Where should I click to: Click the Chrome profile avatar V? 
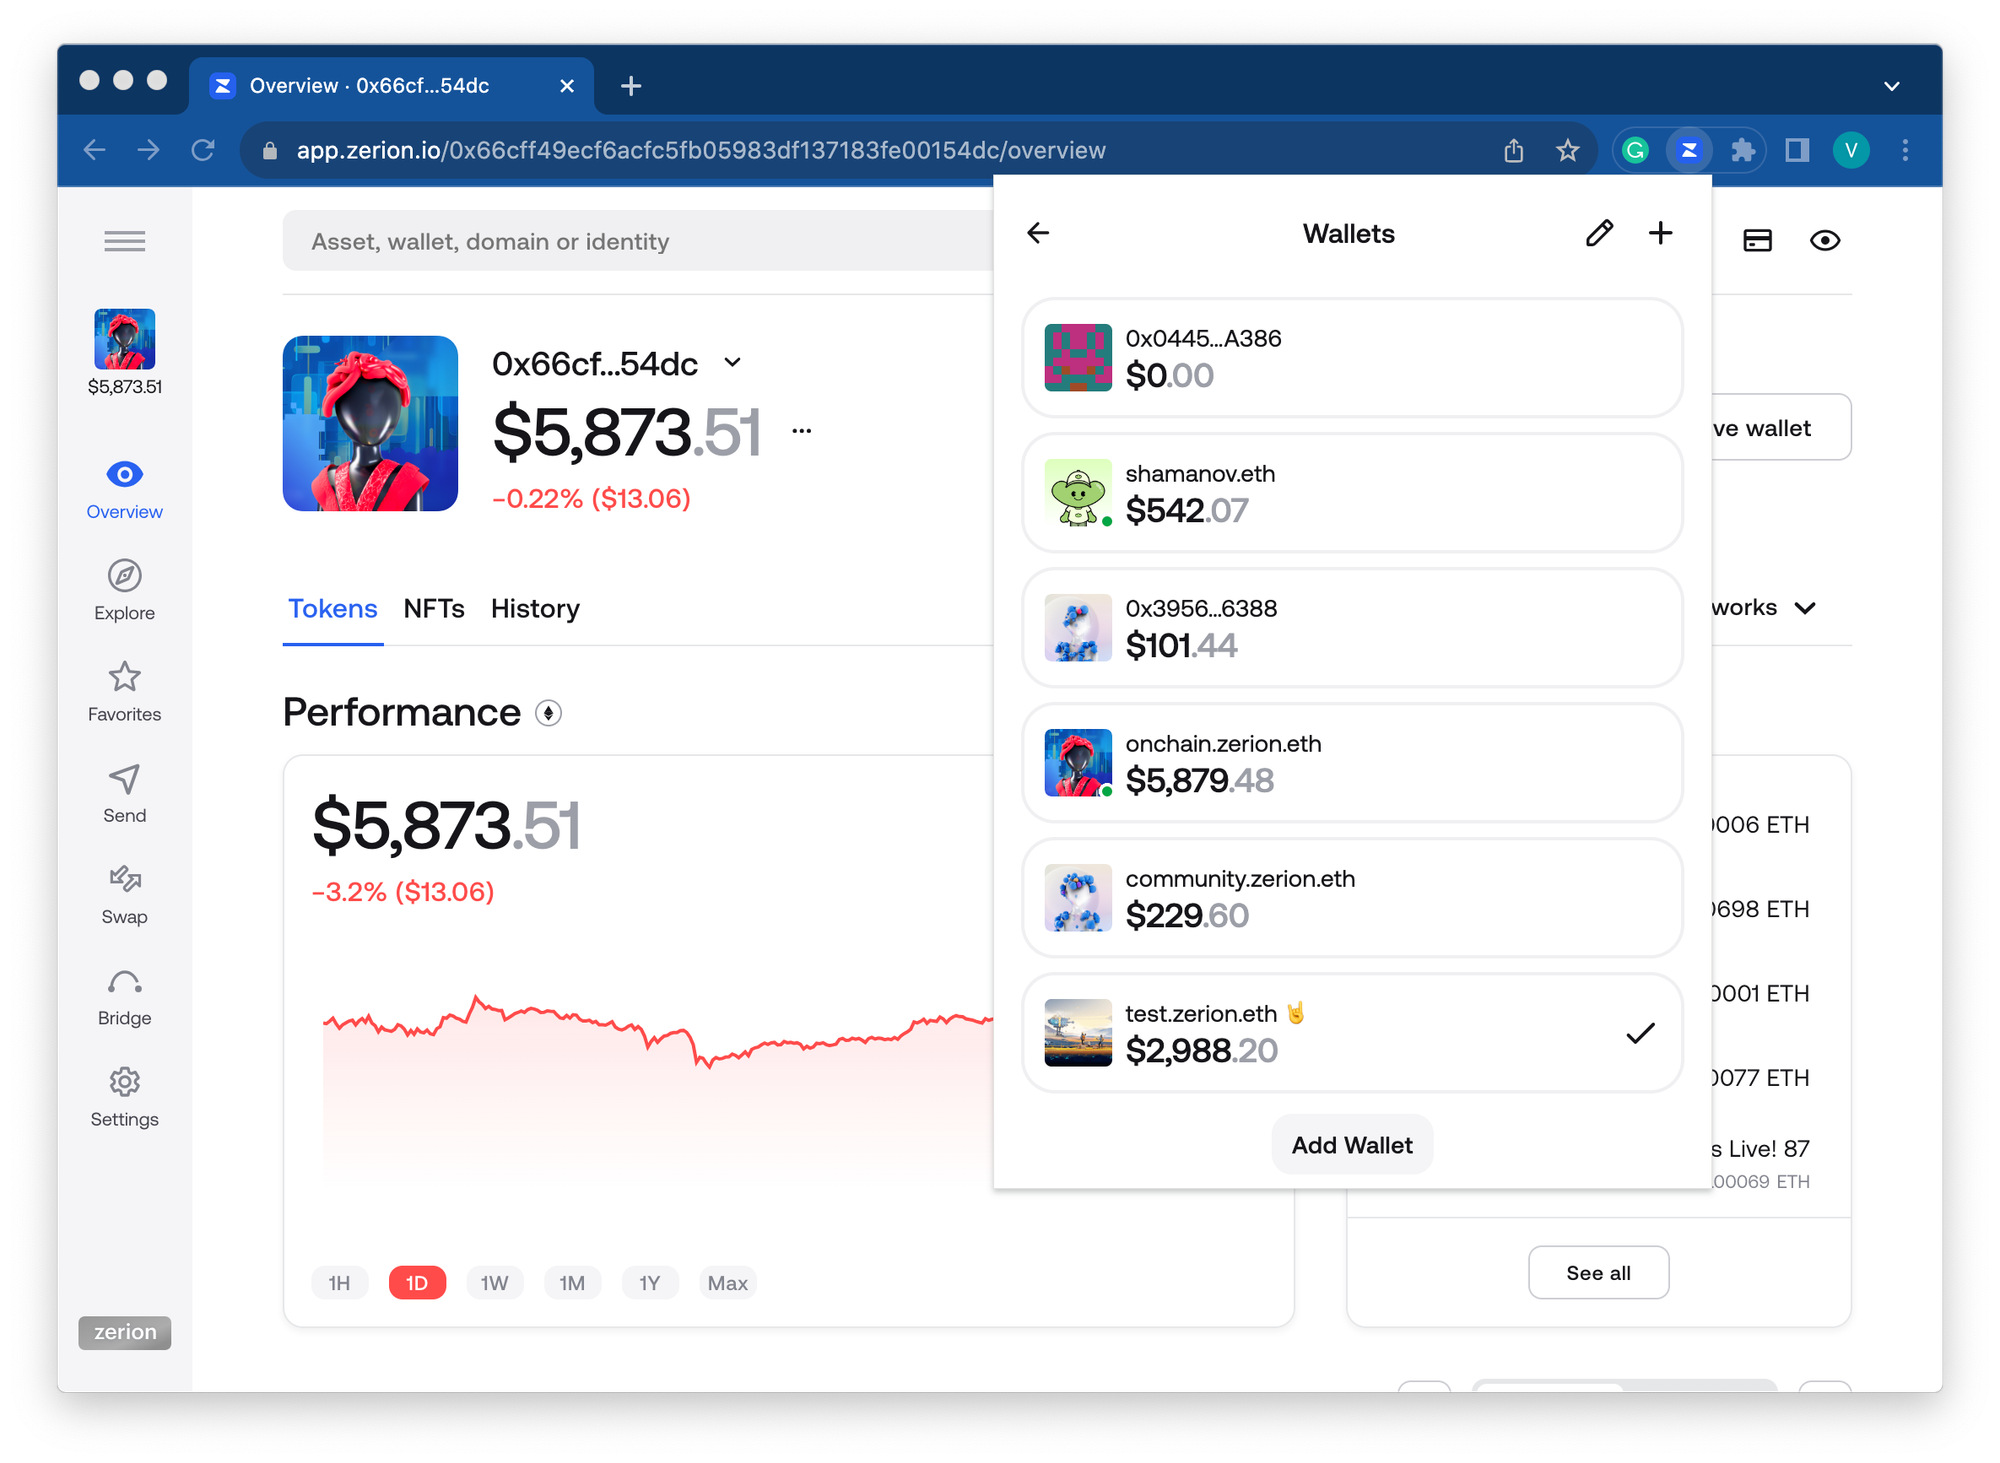pyautogui.click(x=1851, y=150)
